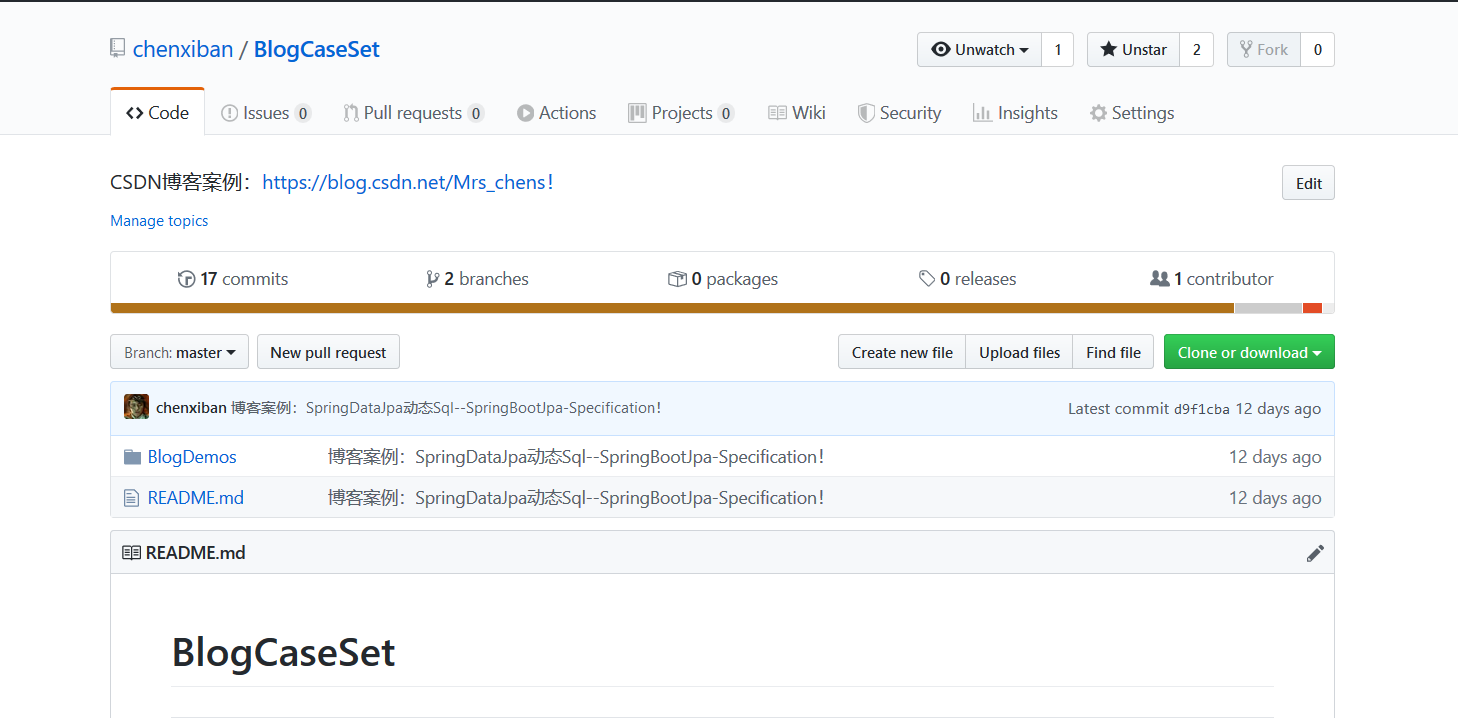Open the Branch: master dropdown
This screenshot has width=1458, height=718.
point(179,352)
